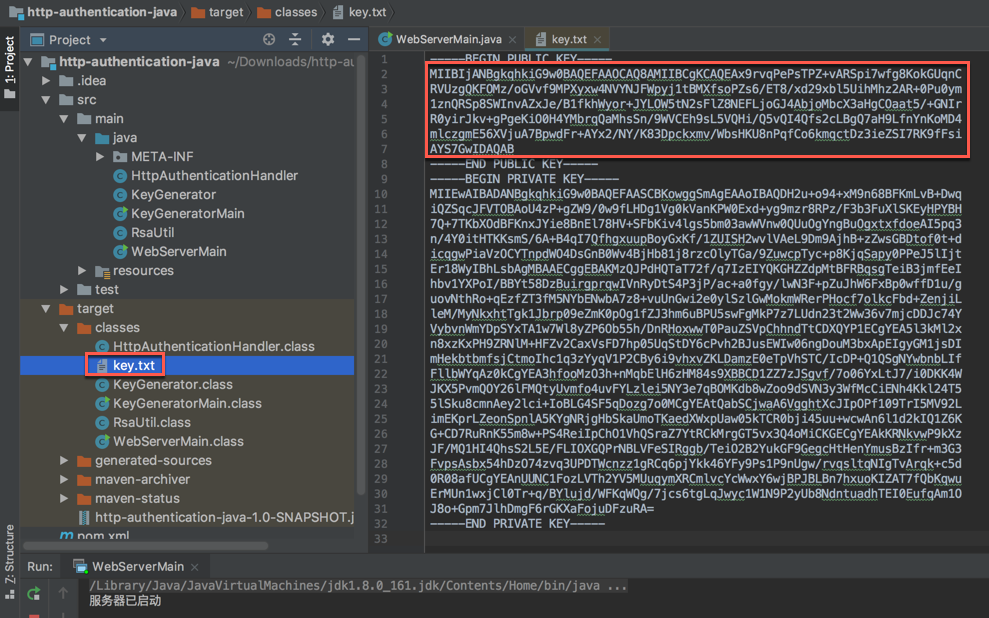
Task: Close the WebServerMain run tab
Action: 196,566
